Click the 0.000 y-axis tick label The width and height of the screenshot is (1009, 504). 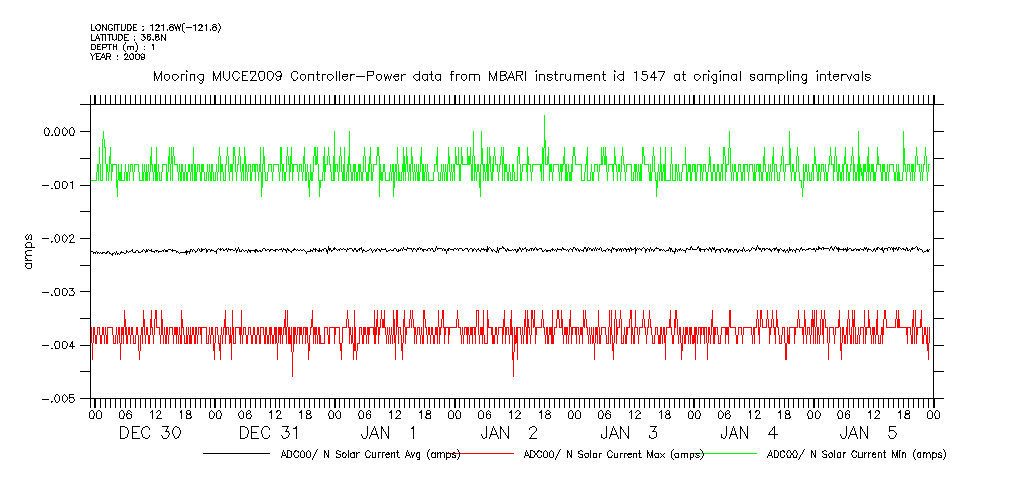tap(57, 131)
